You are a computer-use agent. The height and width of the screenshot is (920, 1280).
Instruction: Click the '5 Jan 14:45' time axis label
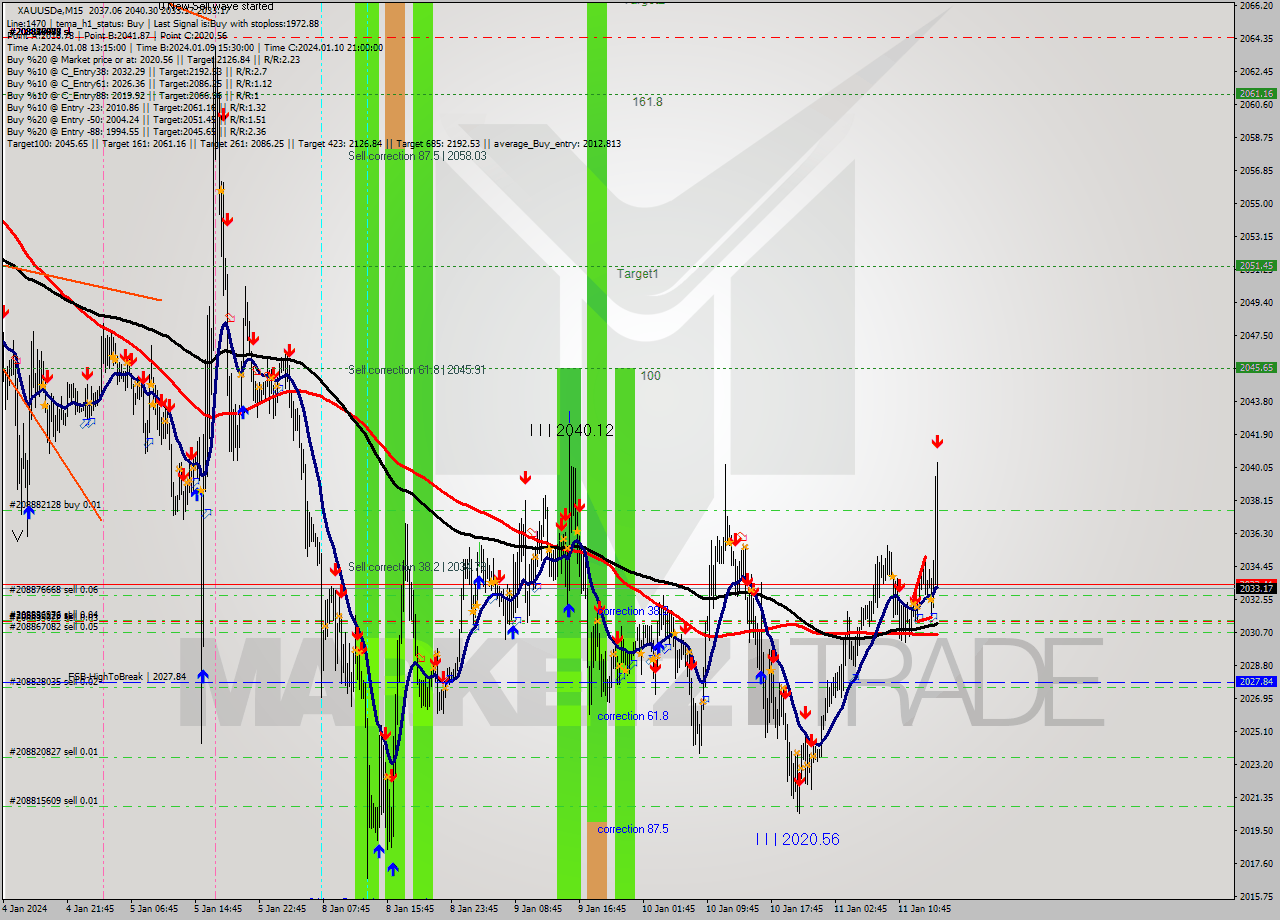pyautogui.click(x=218, y=909)
